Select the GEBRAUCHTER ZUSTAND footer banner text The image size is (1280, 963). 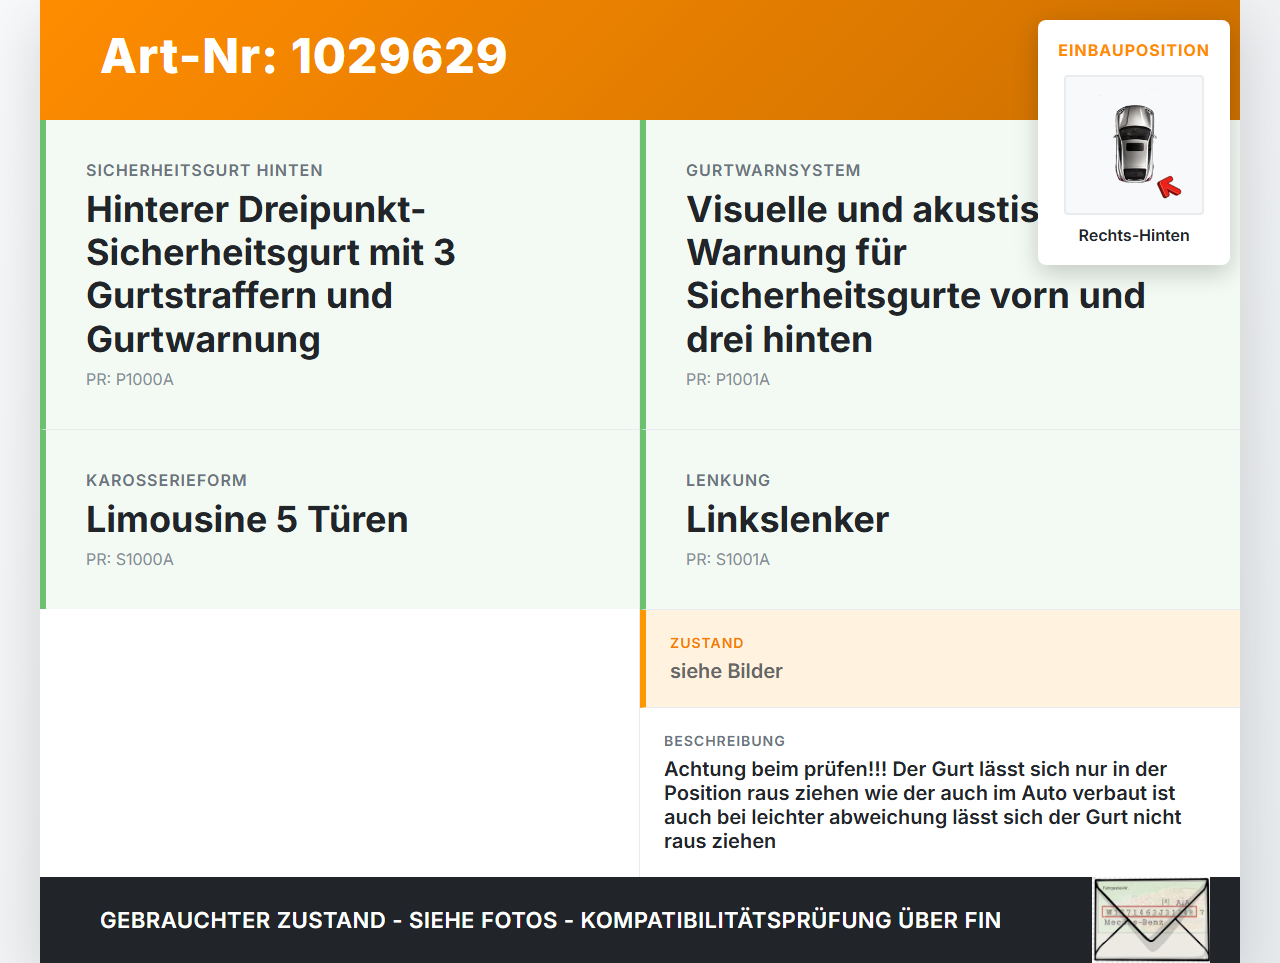pos(550,920)
